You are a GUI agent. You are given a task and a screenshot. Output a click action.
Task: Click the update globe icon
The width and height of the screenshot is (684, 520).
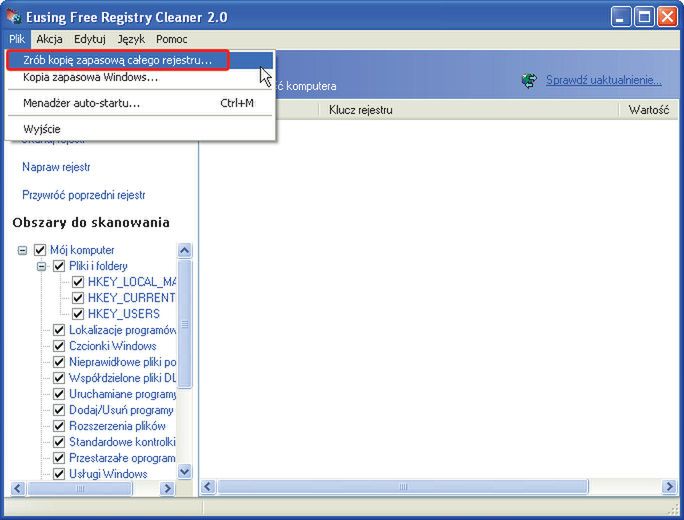pyautogui.click(x=530, y=80)
